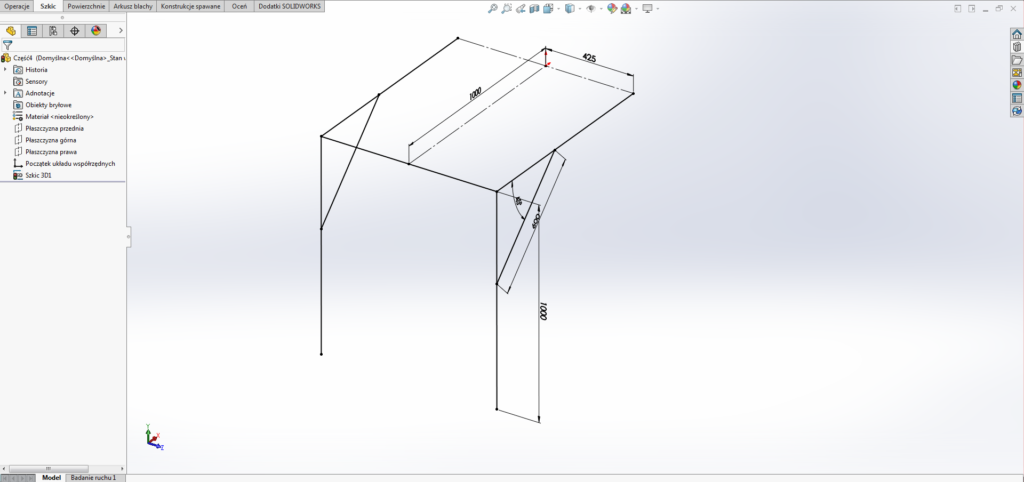This screenshot has width=1024, height=482.
Task: Click the 45 degree angle dimension
Action: [x=519, y=201]
